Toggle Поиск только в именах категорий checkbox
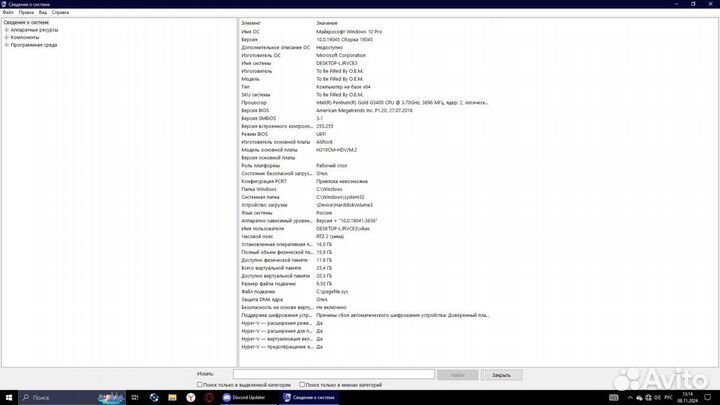The width and height of the screenshot is (720, 405). (303, 384)
